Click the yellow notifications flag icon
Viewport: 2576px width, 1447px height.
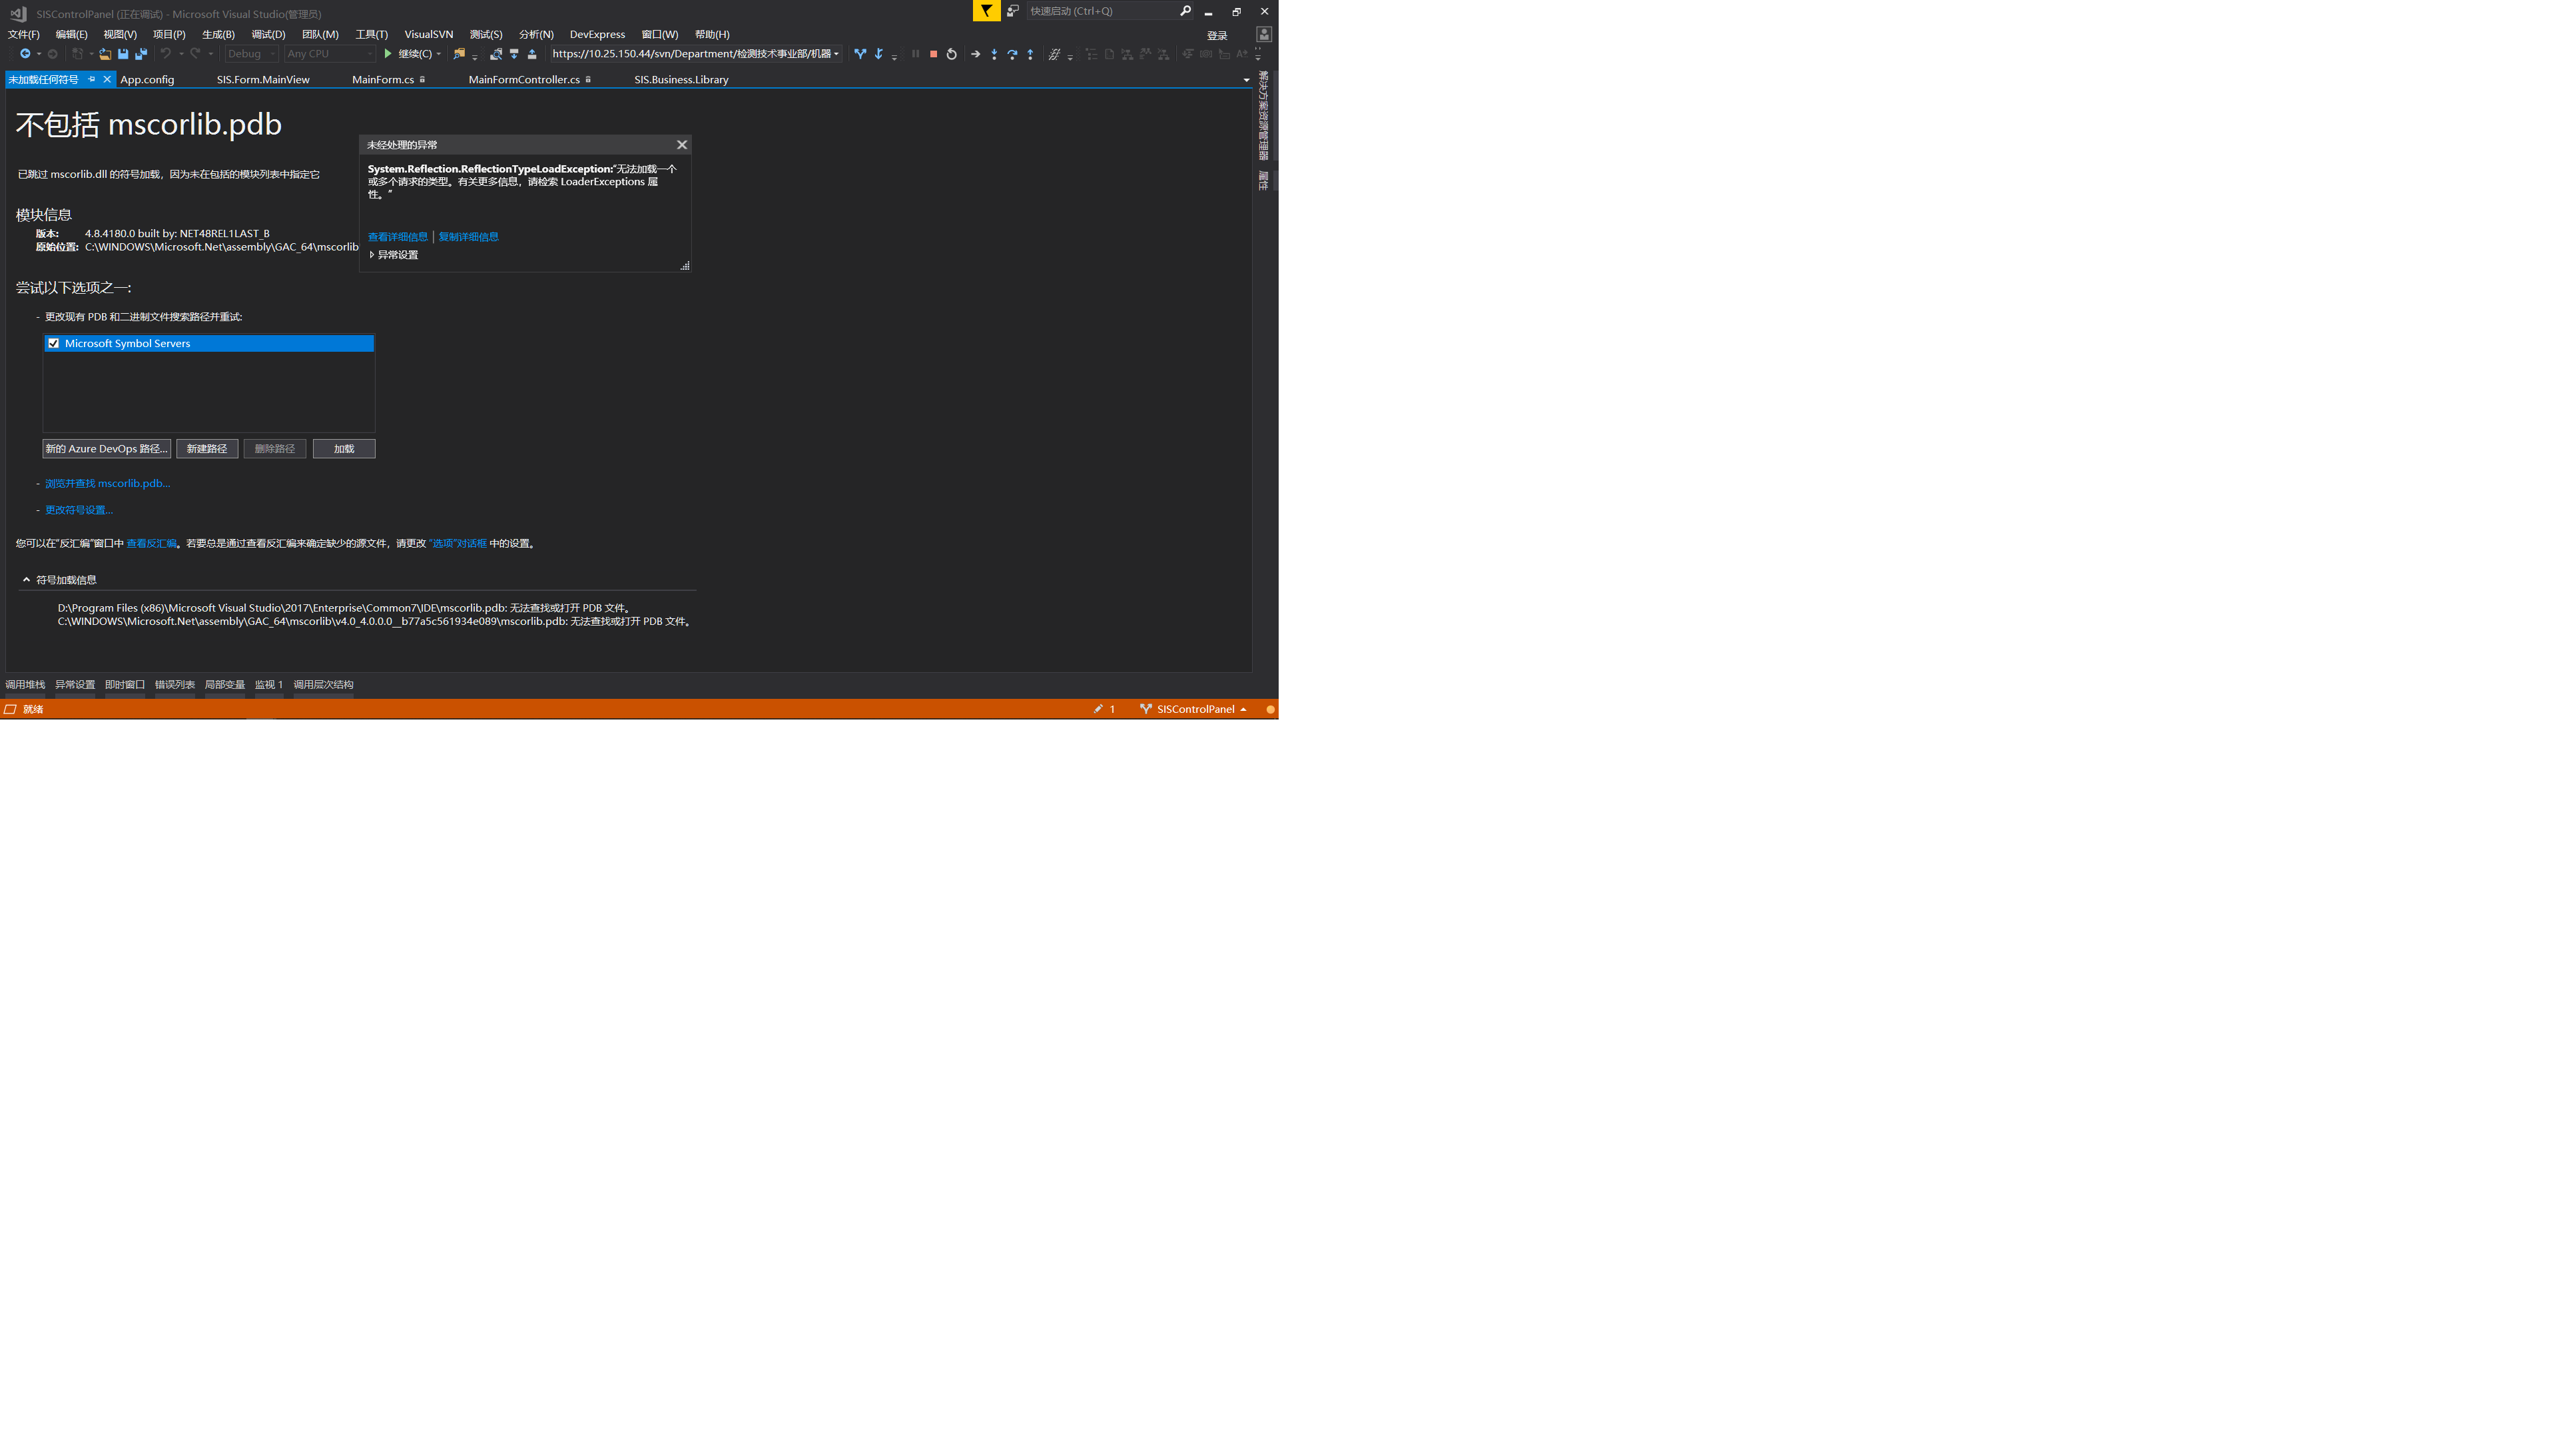[x=986, y=11]
